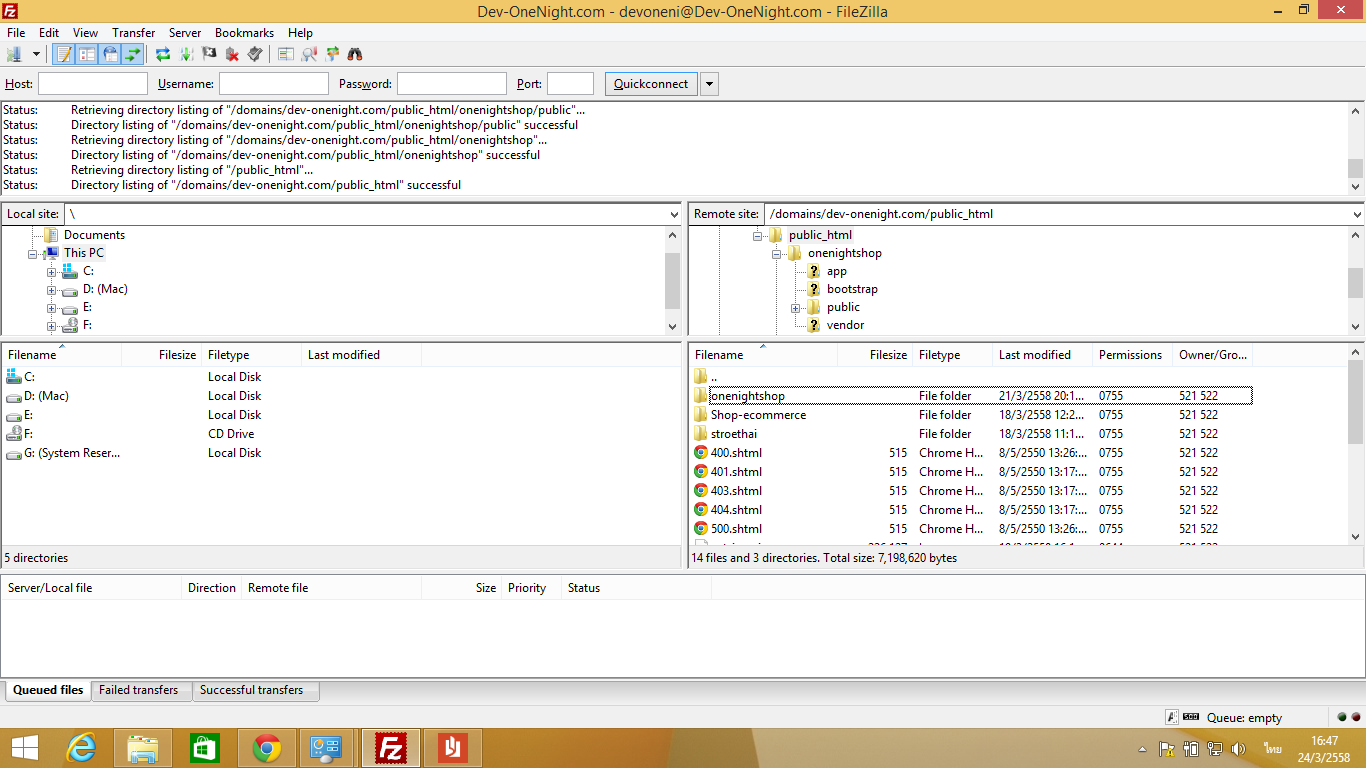Open the Site Manager dropdown arrow
The image size is (1366, 768).
[x=36, y=54]
